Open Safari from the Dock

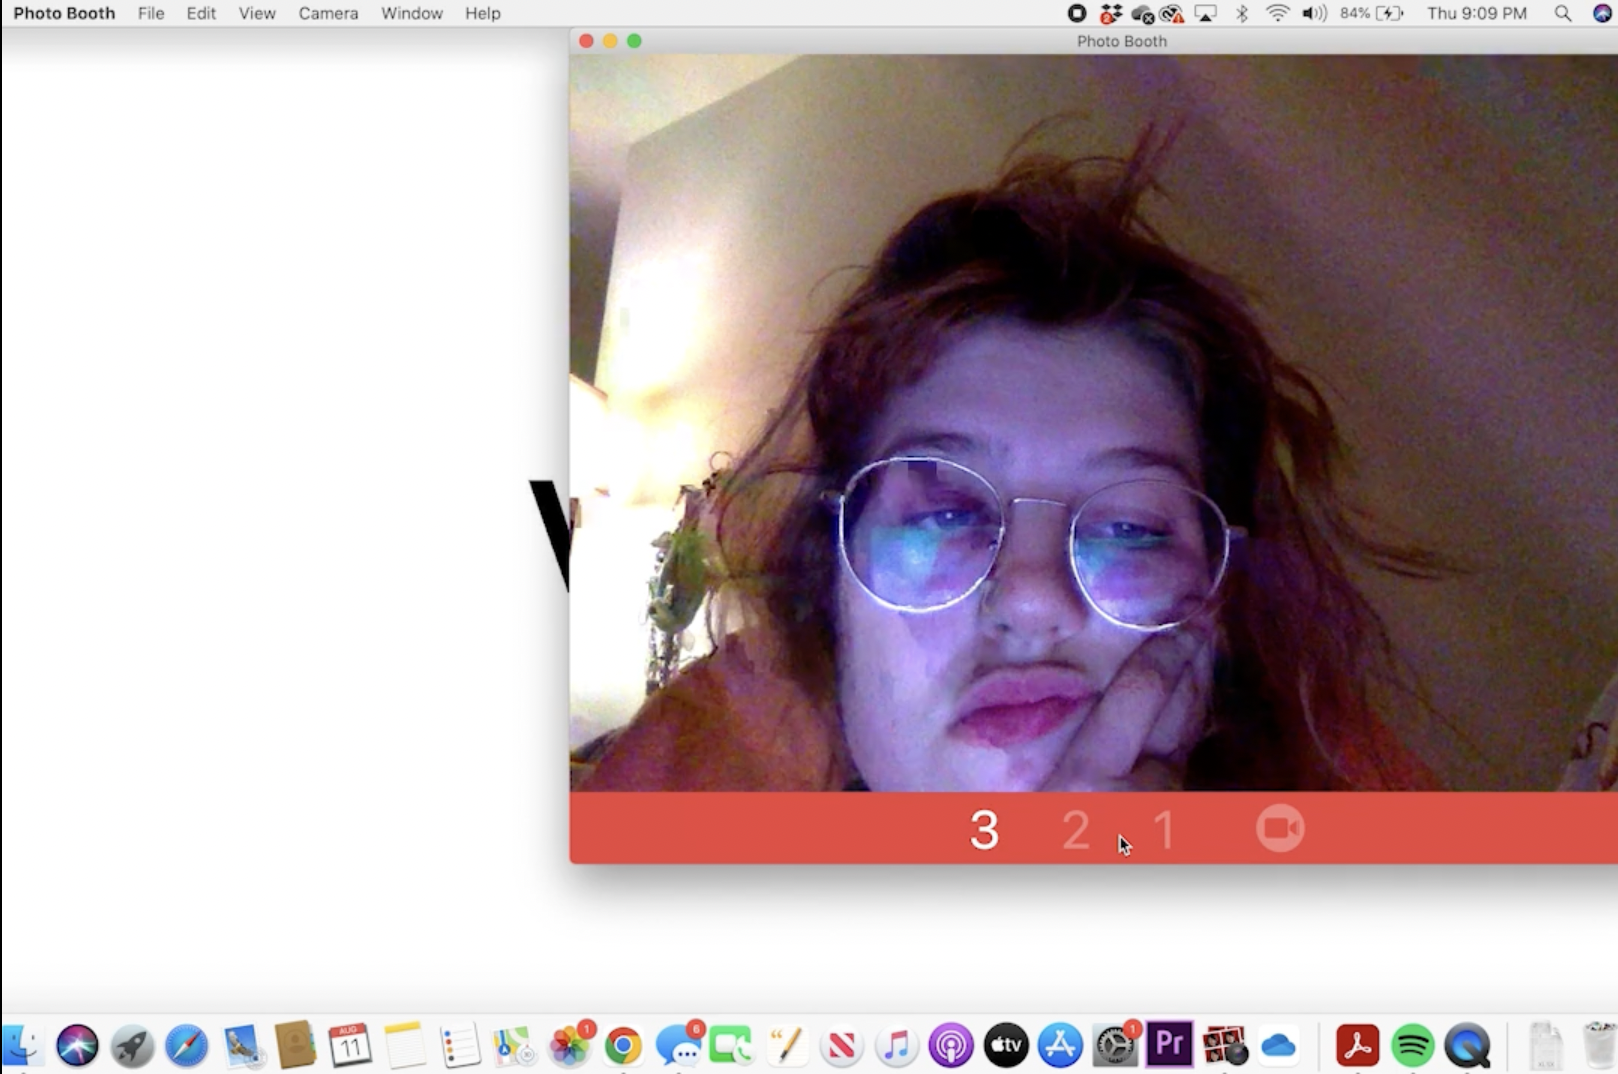tap(186, 1046)
